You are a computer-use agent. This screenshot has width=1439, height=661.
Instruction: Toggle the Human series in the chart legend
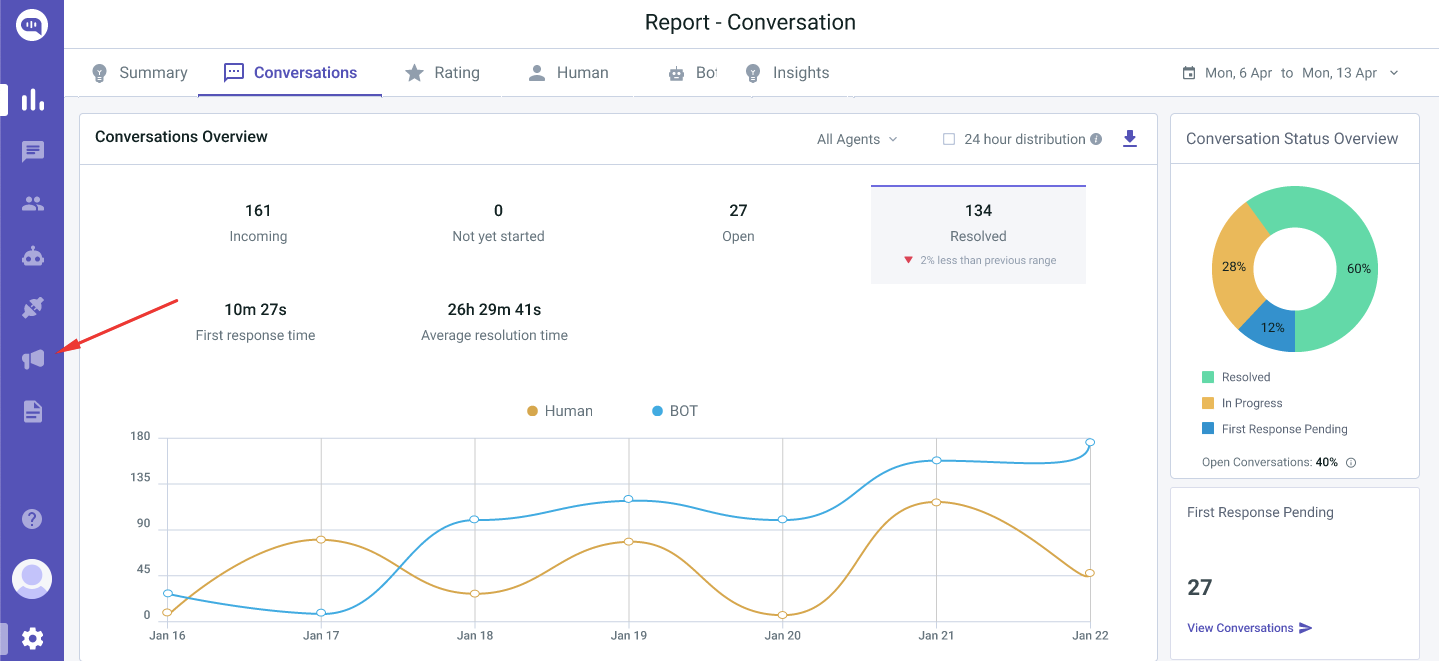pos(559,410)
